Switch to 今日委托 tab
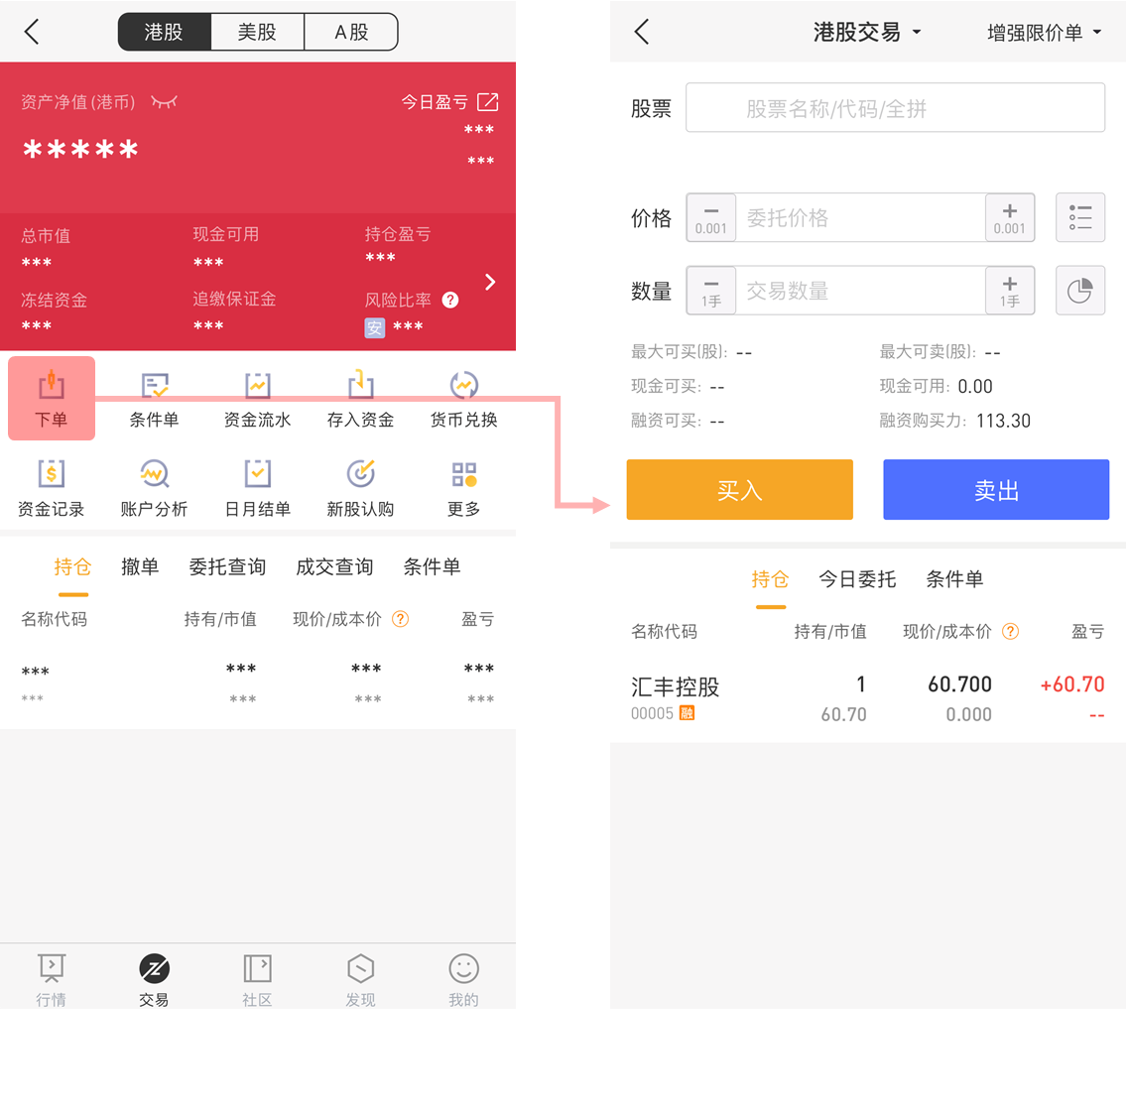1128x1117 pixels. [858, 579]
